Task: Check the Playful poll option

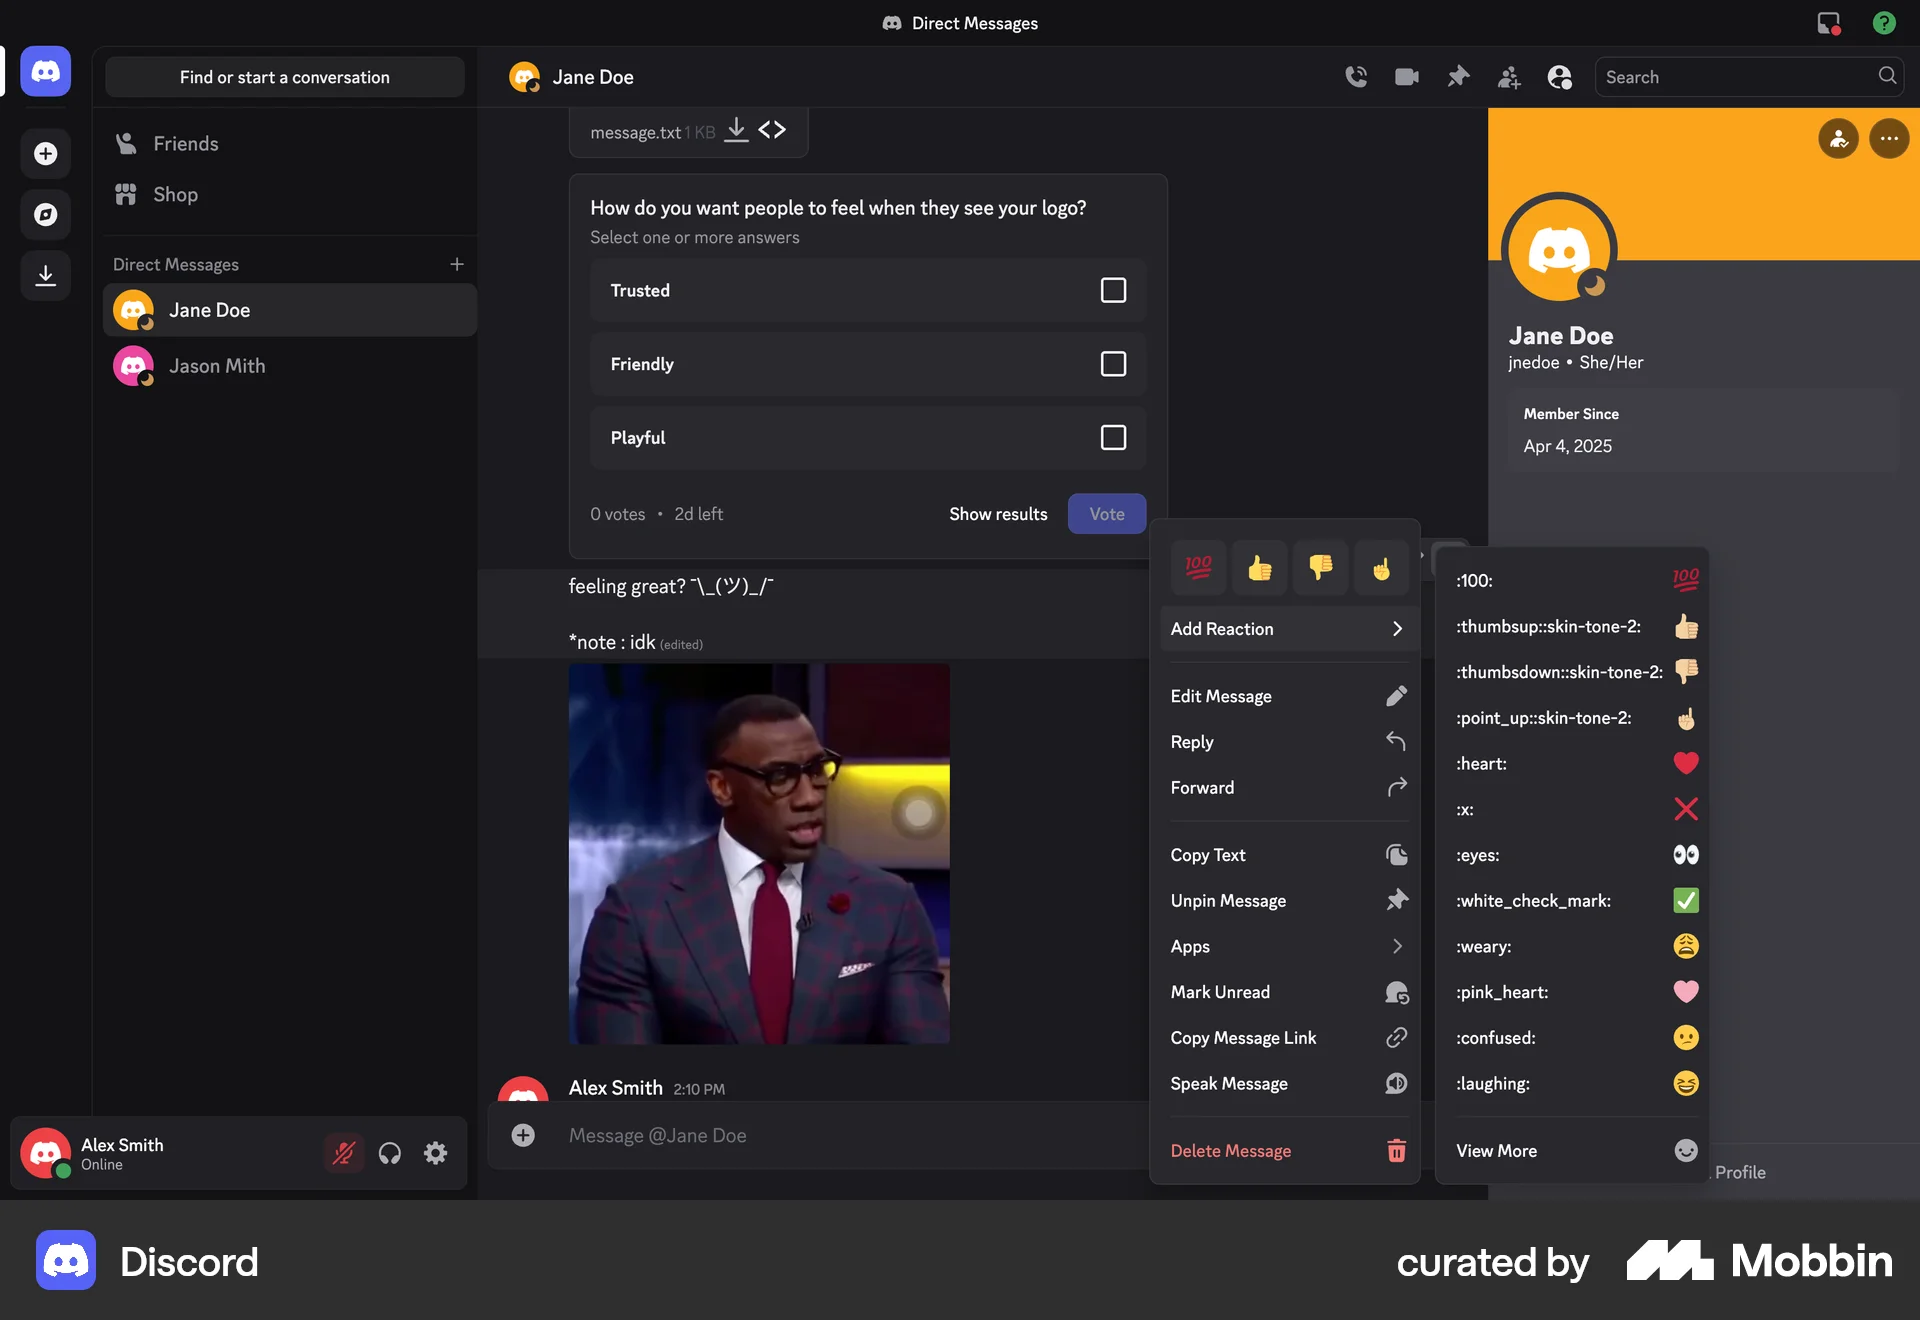Action: (1112, 437)
